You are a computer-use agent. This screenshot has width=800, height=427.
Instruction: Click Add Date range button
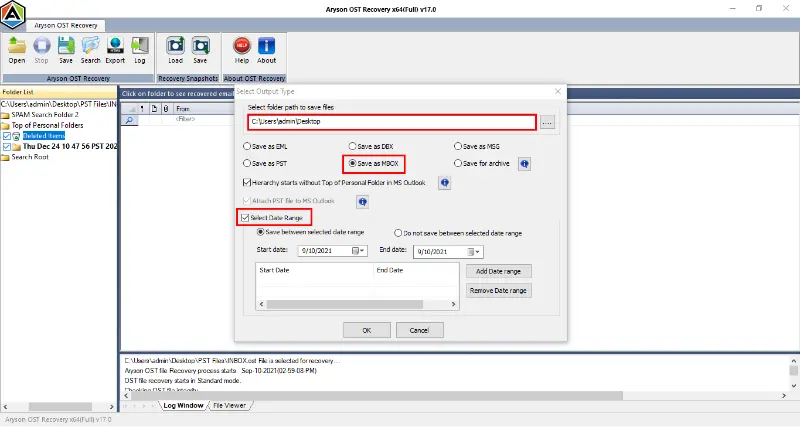click(498, 271)
